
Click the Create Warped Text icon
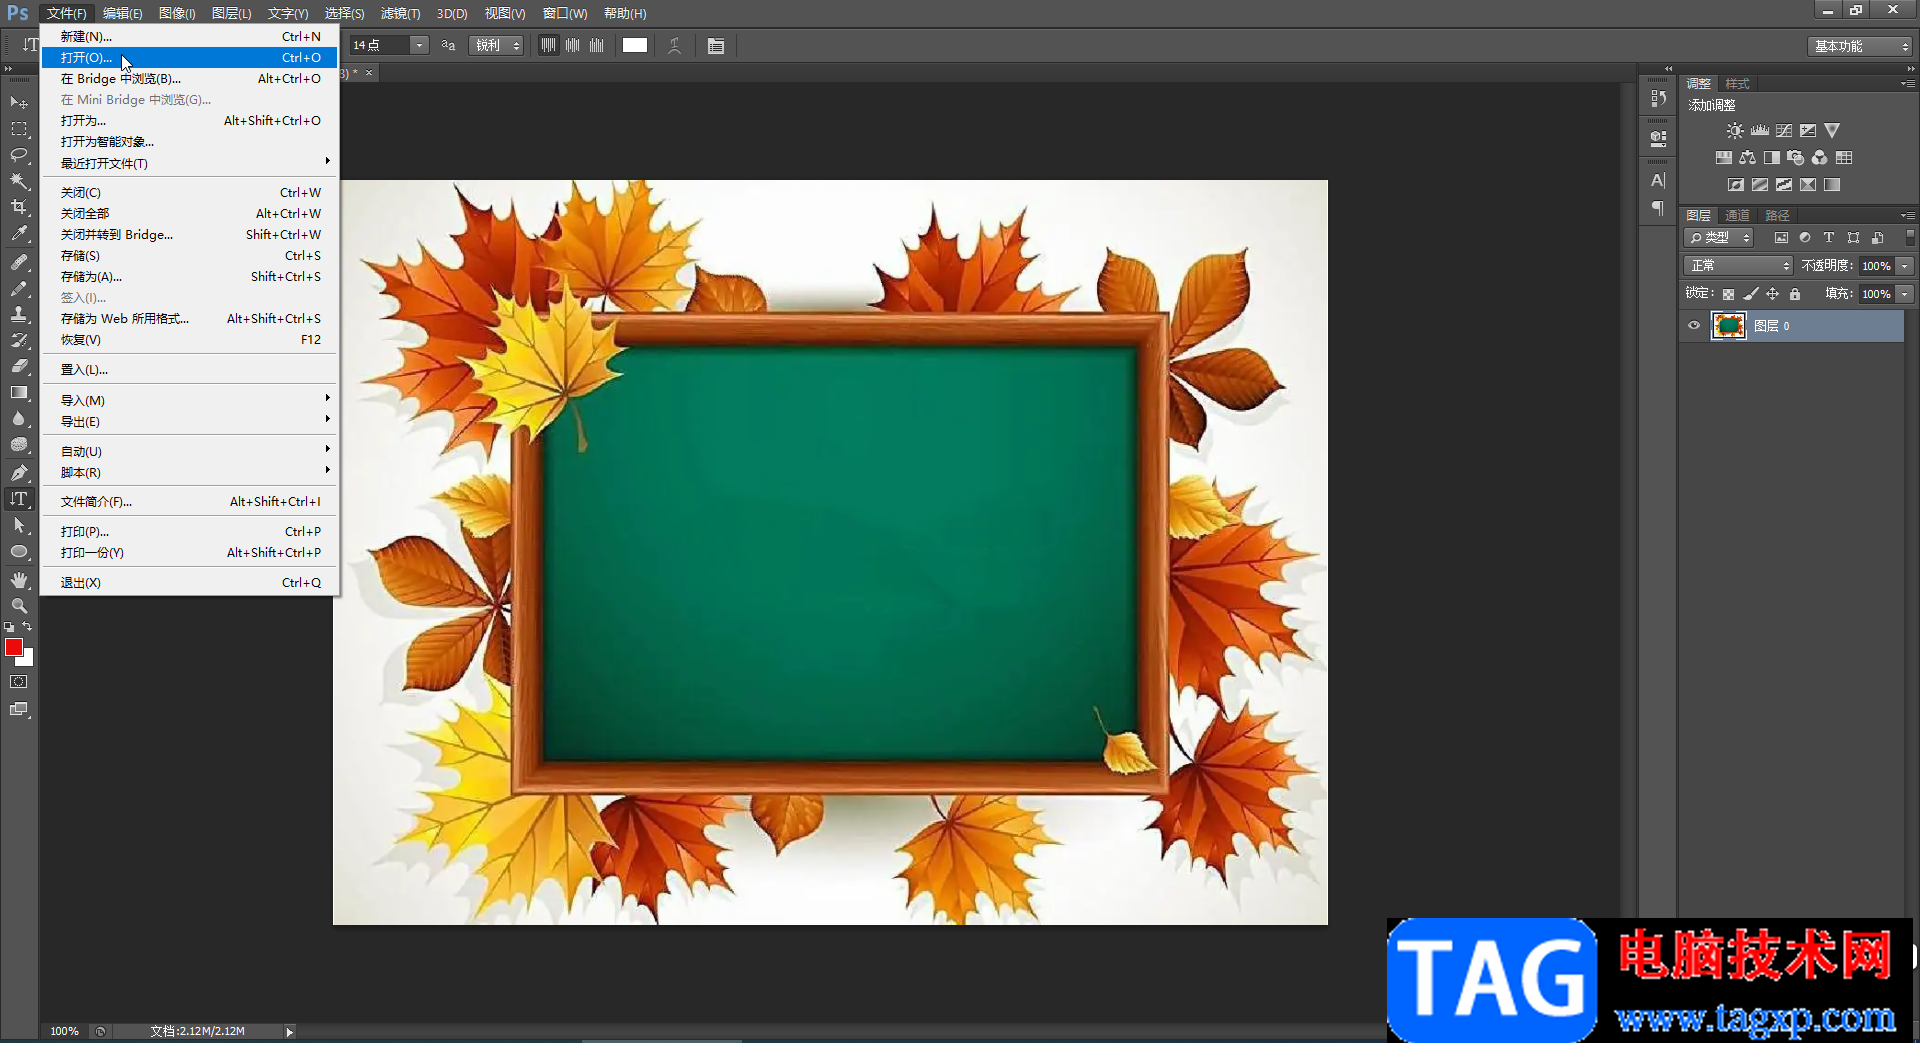(x=675, y=46)
